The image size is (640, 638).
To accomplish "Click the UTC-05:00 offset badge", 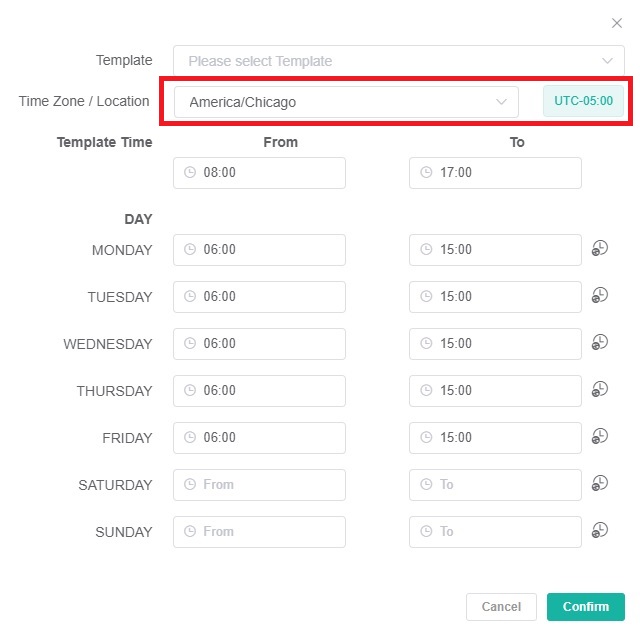I will tap(583, 101).
